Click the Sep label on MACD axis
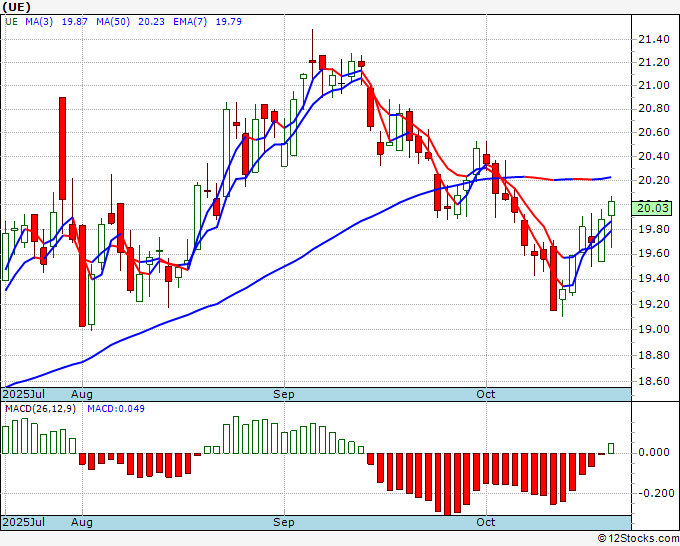 284,522
